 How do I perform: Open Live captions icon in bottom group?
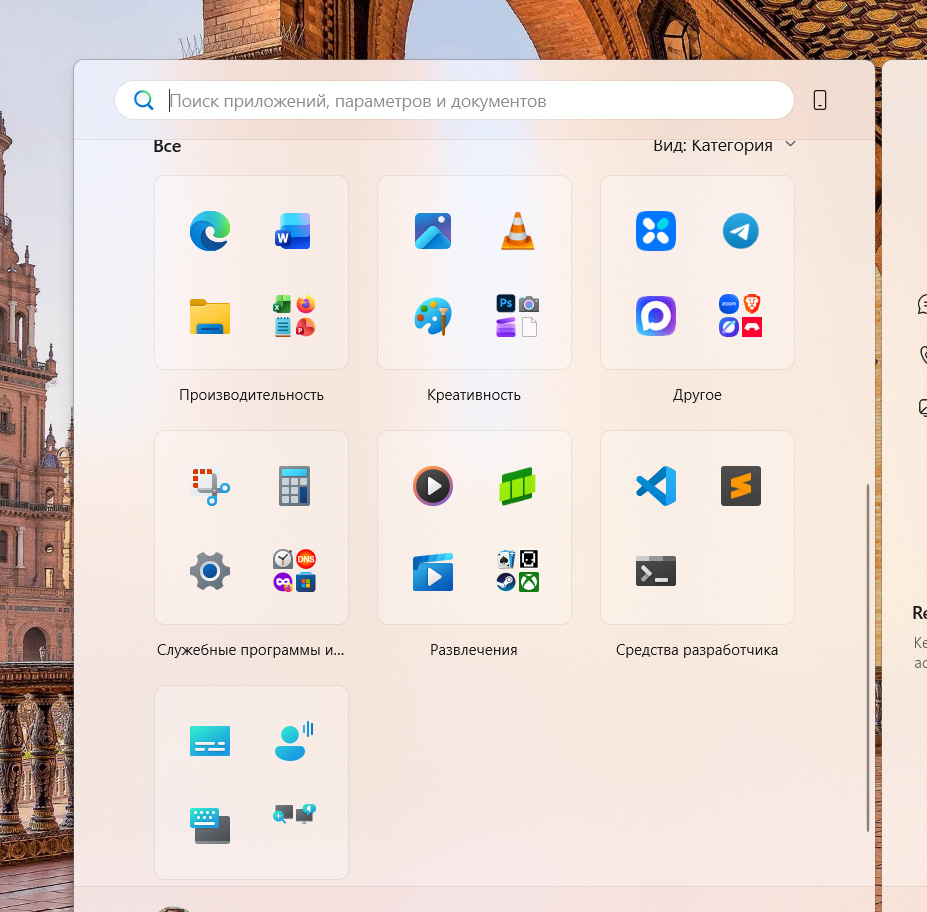click(x=210, y=741)
